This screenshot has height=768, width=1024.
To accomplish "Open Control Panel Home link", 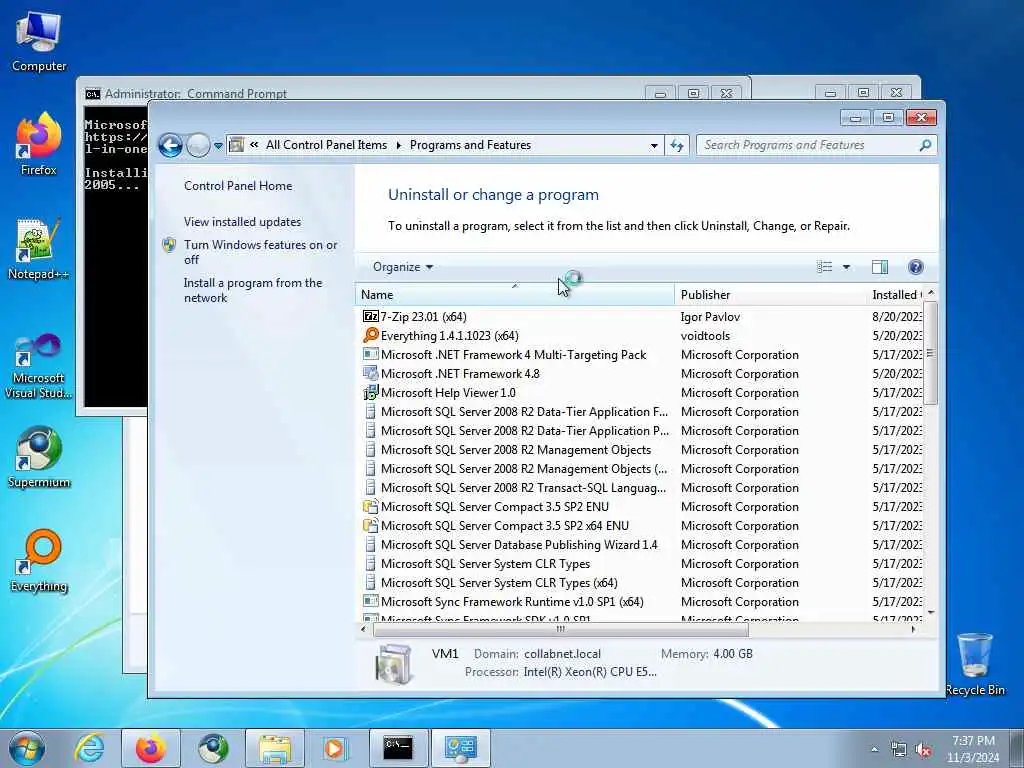I will [238, 185].
